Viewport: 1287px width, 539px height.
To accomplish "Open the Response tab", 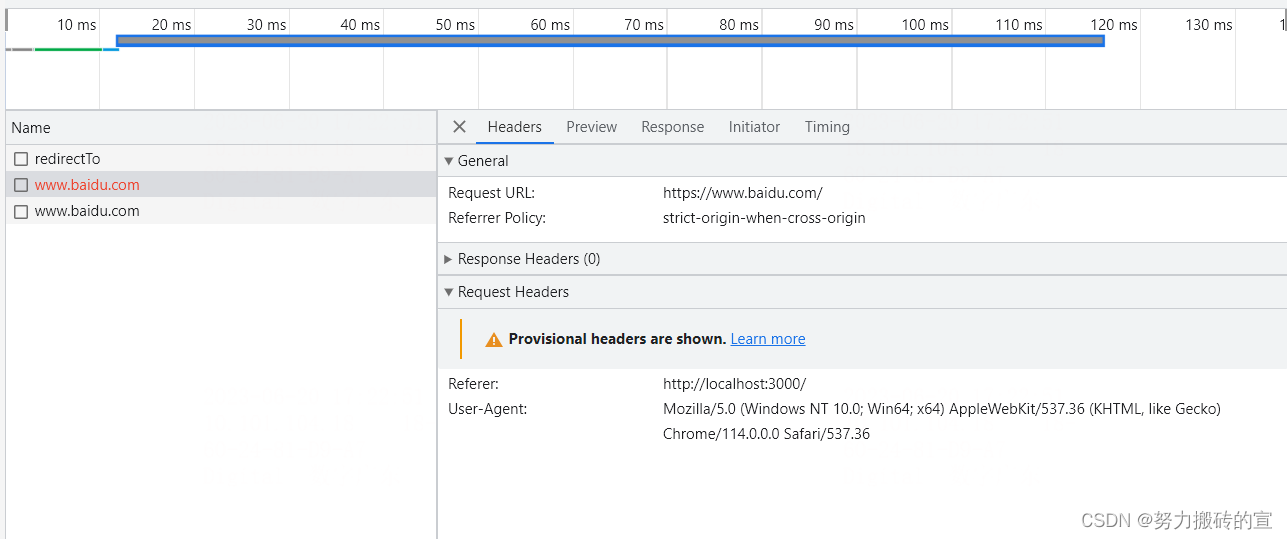I will [672, 127].
